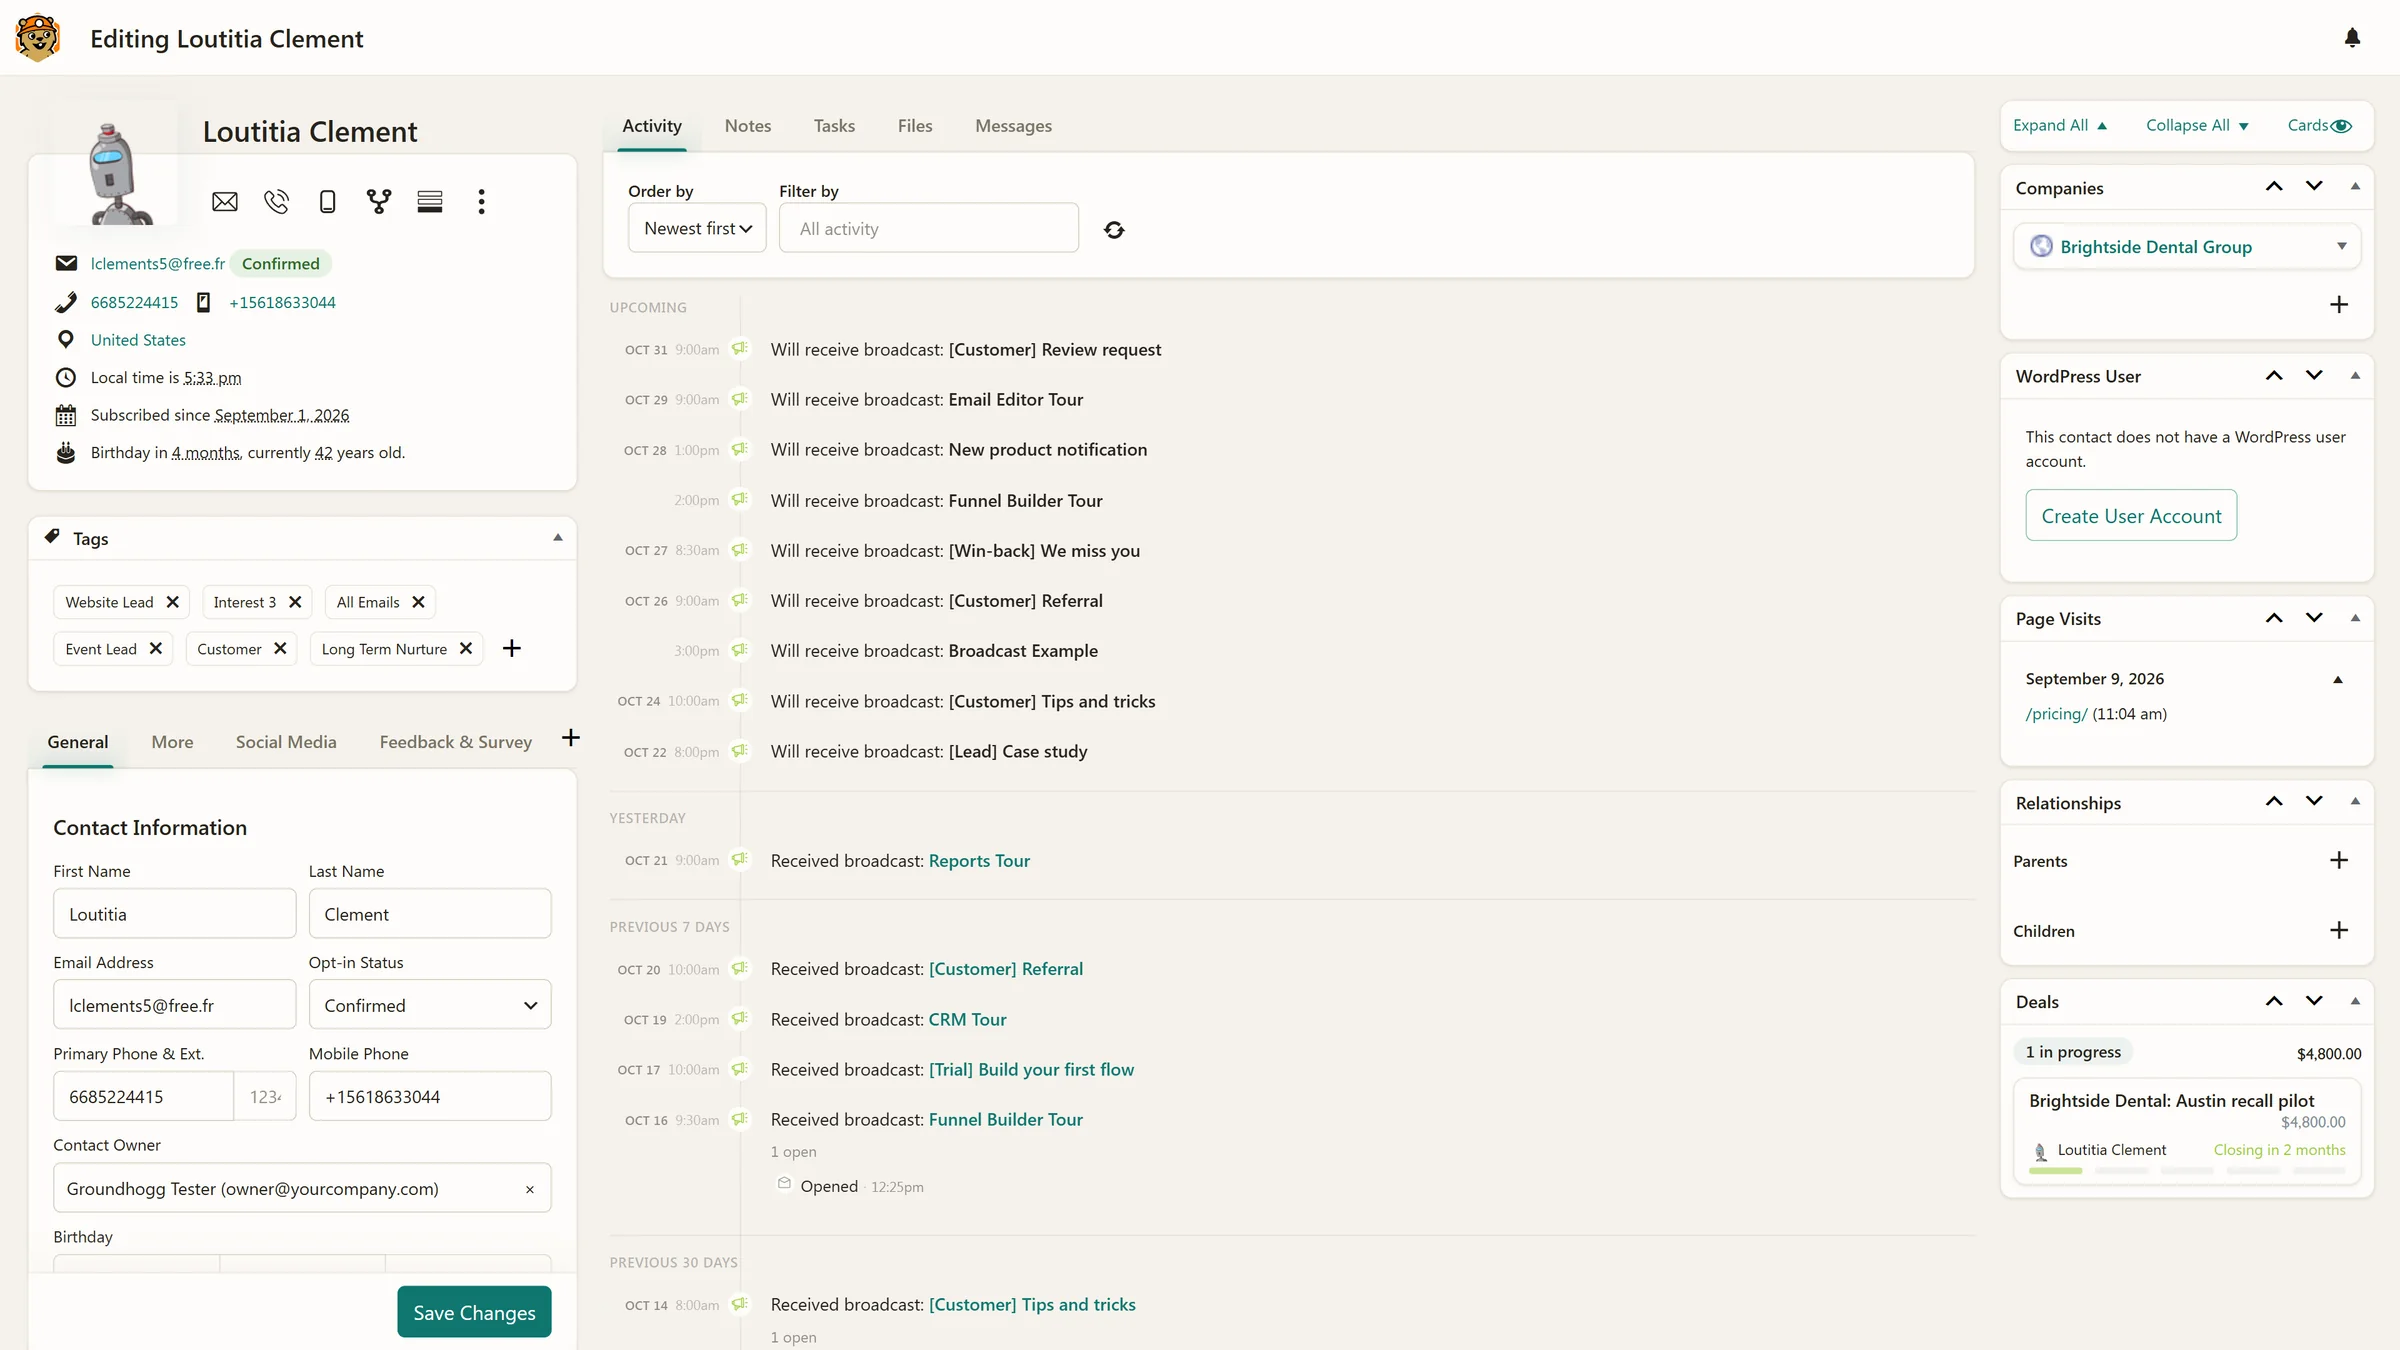Screen dimensions: 2400x1350
Task: Open Brightside Dental Austin recall pilot deal
Action: [2171, 1101]
